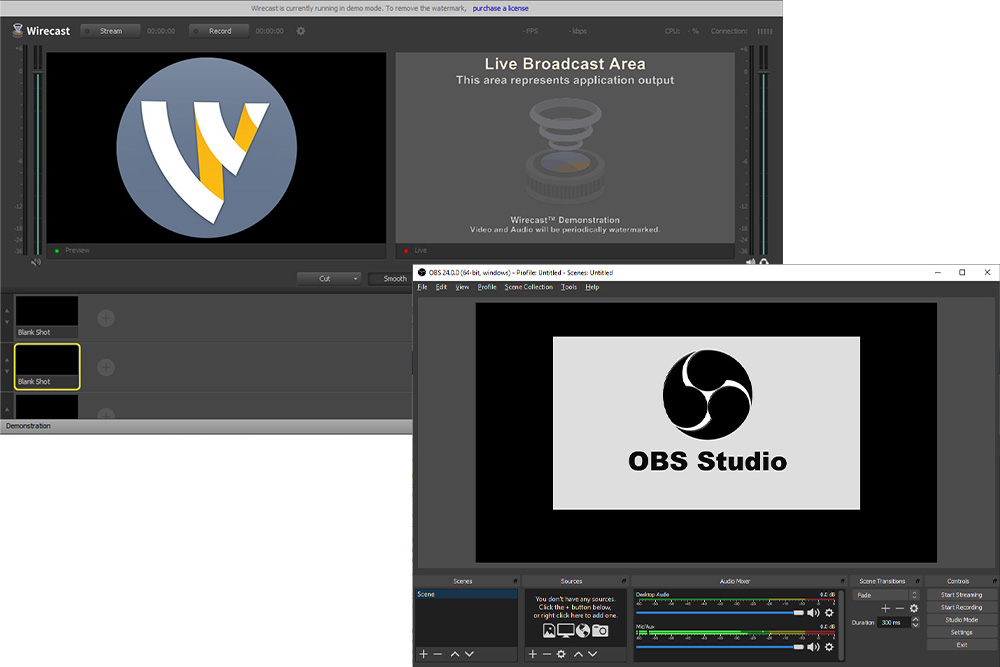The width and height of the screenshot is (1000, 667).
Task: Click Exit in OBS Controls
Action: [x=961, y=645]
